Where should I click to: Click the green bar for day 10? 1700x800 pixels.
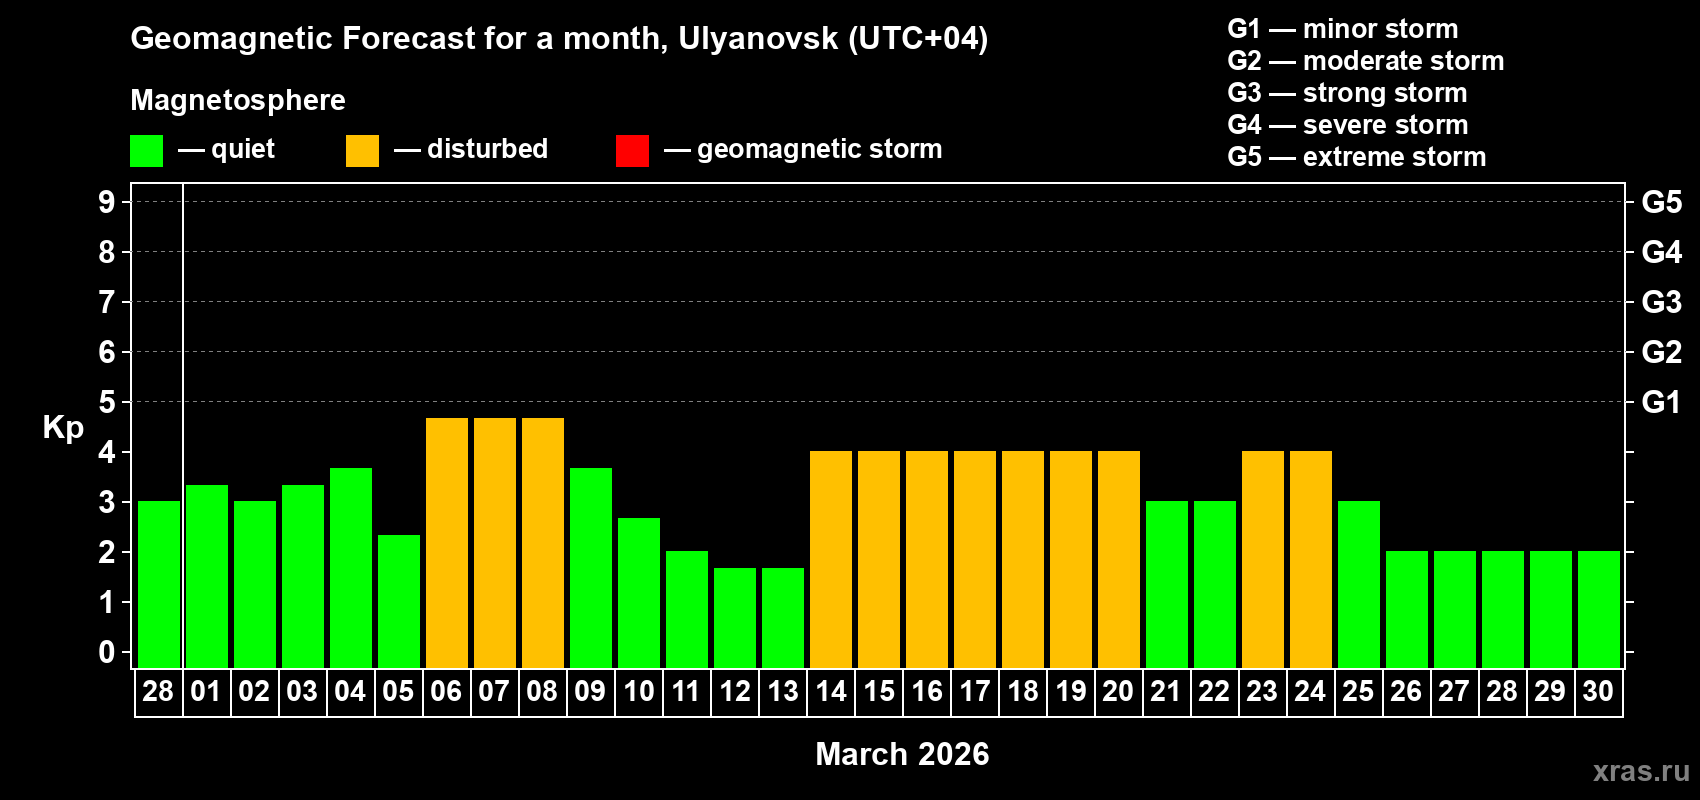[x=639, y=593]
